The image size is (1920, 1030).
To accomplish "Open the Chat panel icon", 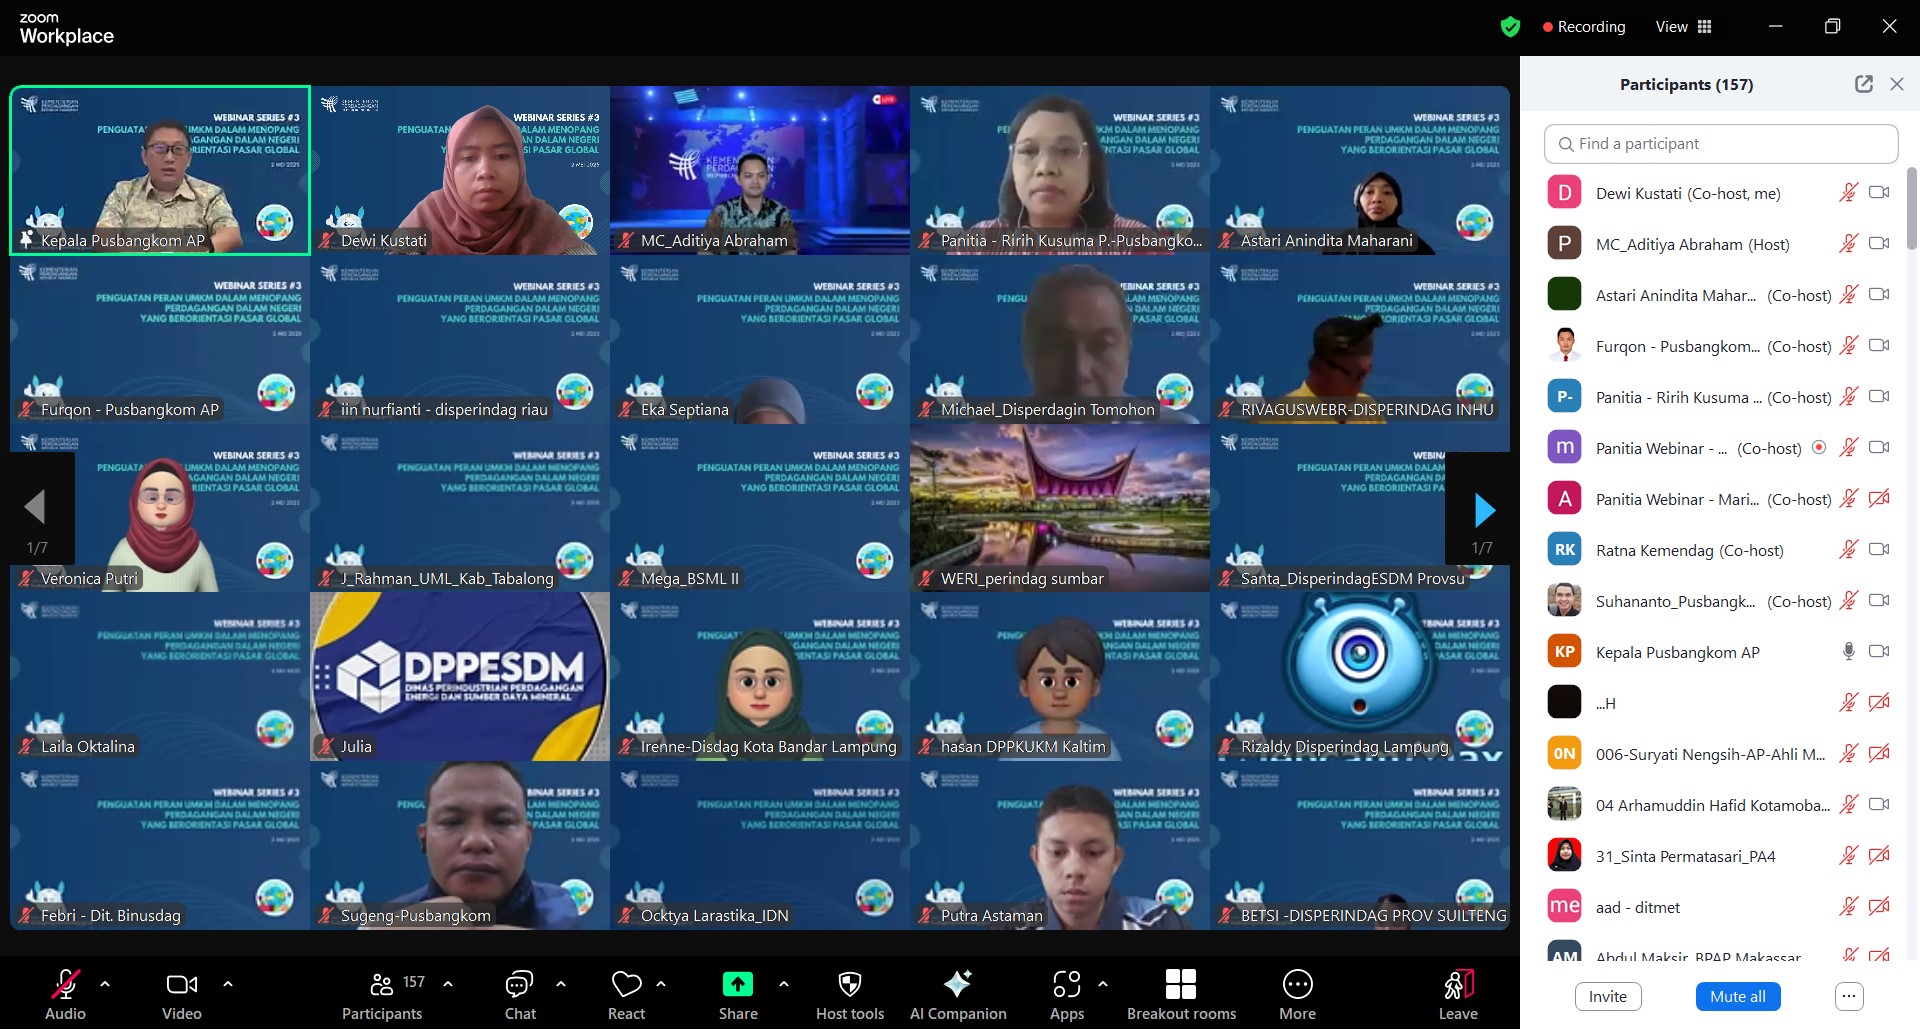I will tap(519, 985).
